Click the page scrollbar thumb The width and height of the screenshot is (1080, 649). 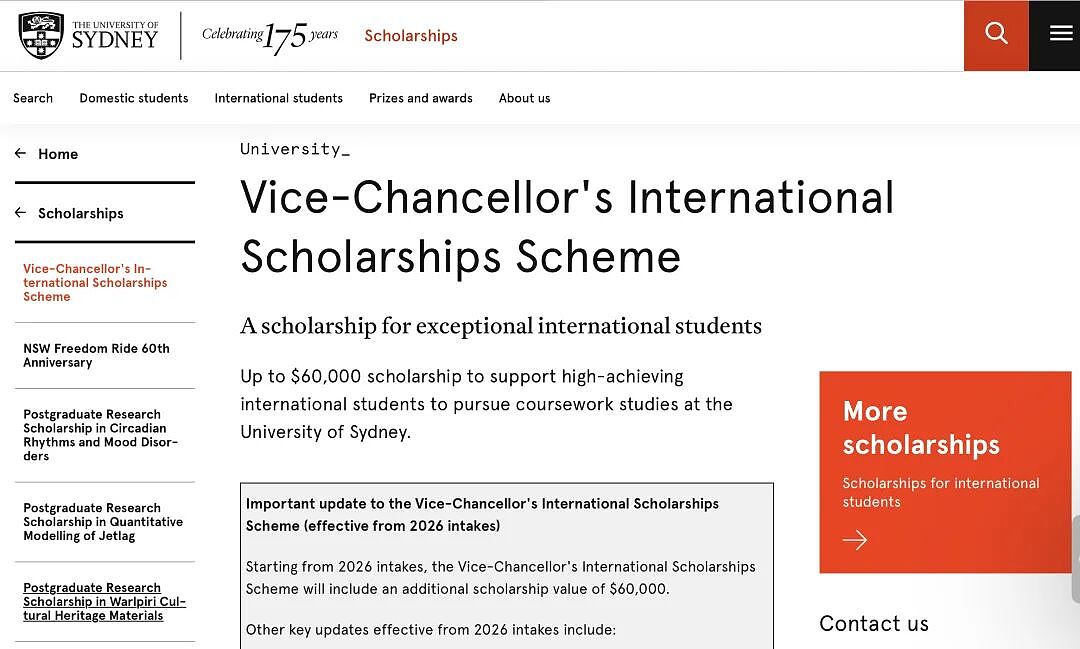[1076, 559]
